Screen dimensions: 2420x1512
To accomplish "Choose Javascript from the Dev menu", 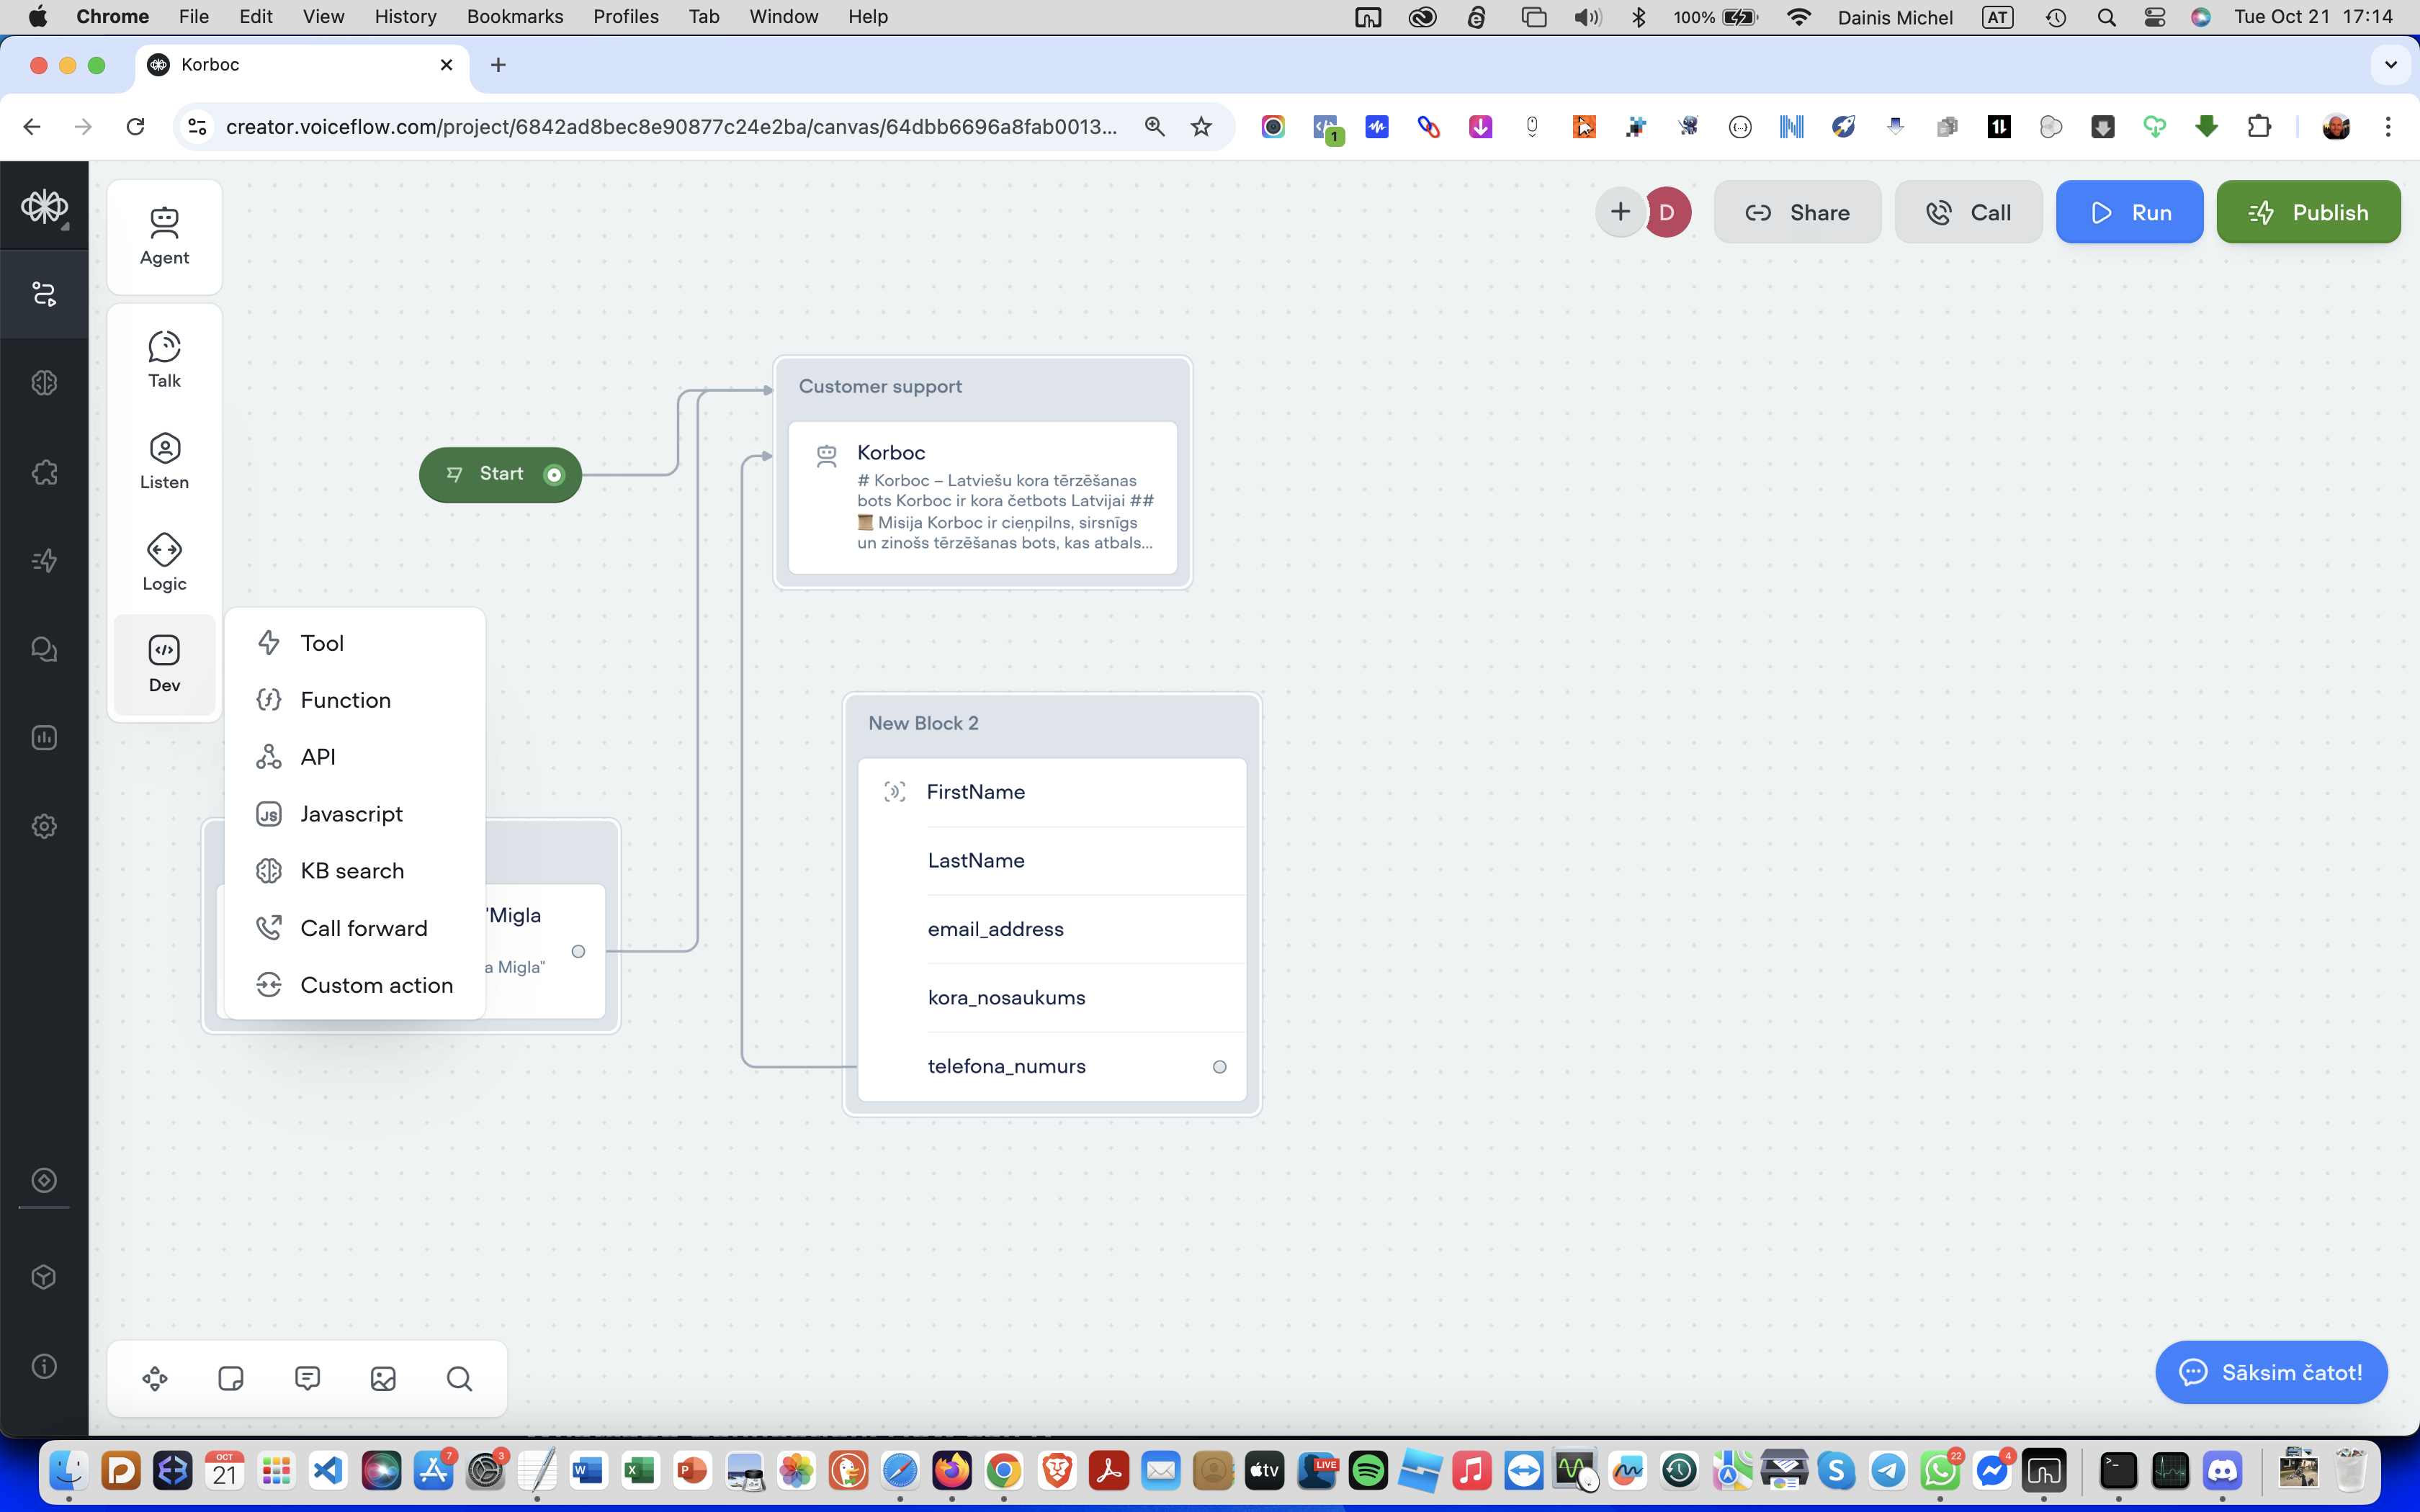I will (x=351, y=814).
